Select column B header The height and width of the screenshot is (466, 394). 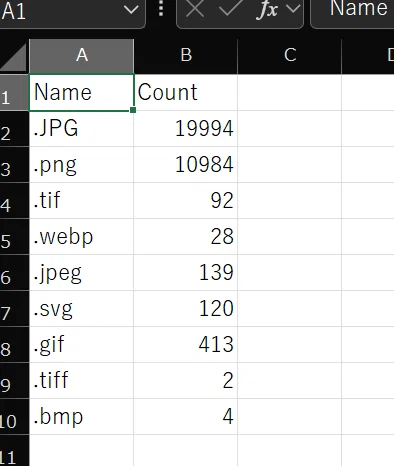pyautogui.click(x=186, y=56)
